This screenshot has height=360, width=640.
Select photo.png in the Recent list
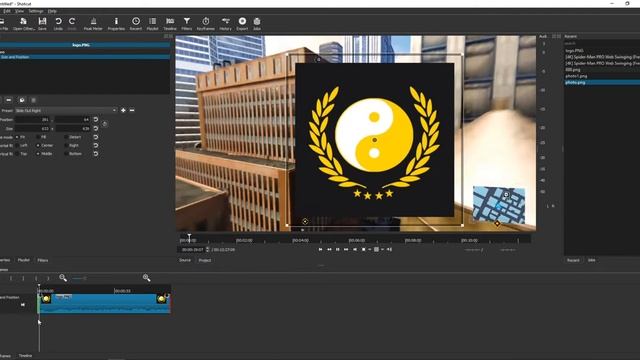click(575, 82)
